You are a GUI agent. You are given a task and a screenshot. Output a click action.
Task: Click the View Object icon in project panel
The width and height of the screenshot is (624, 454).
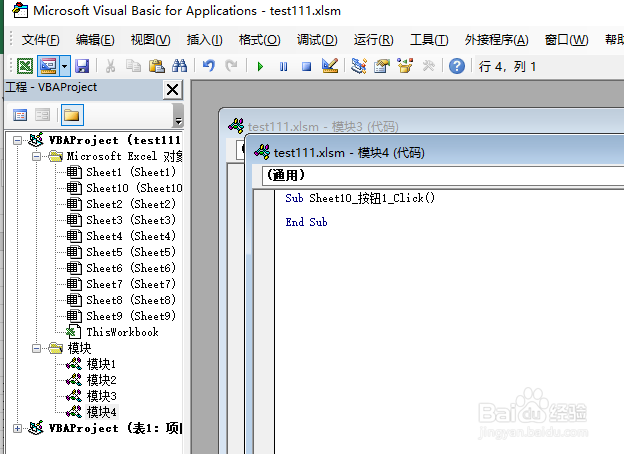click(42, 115)
